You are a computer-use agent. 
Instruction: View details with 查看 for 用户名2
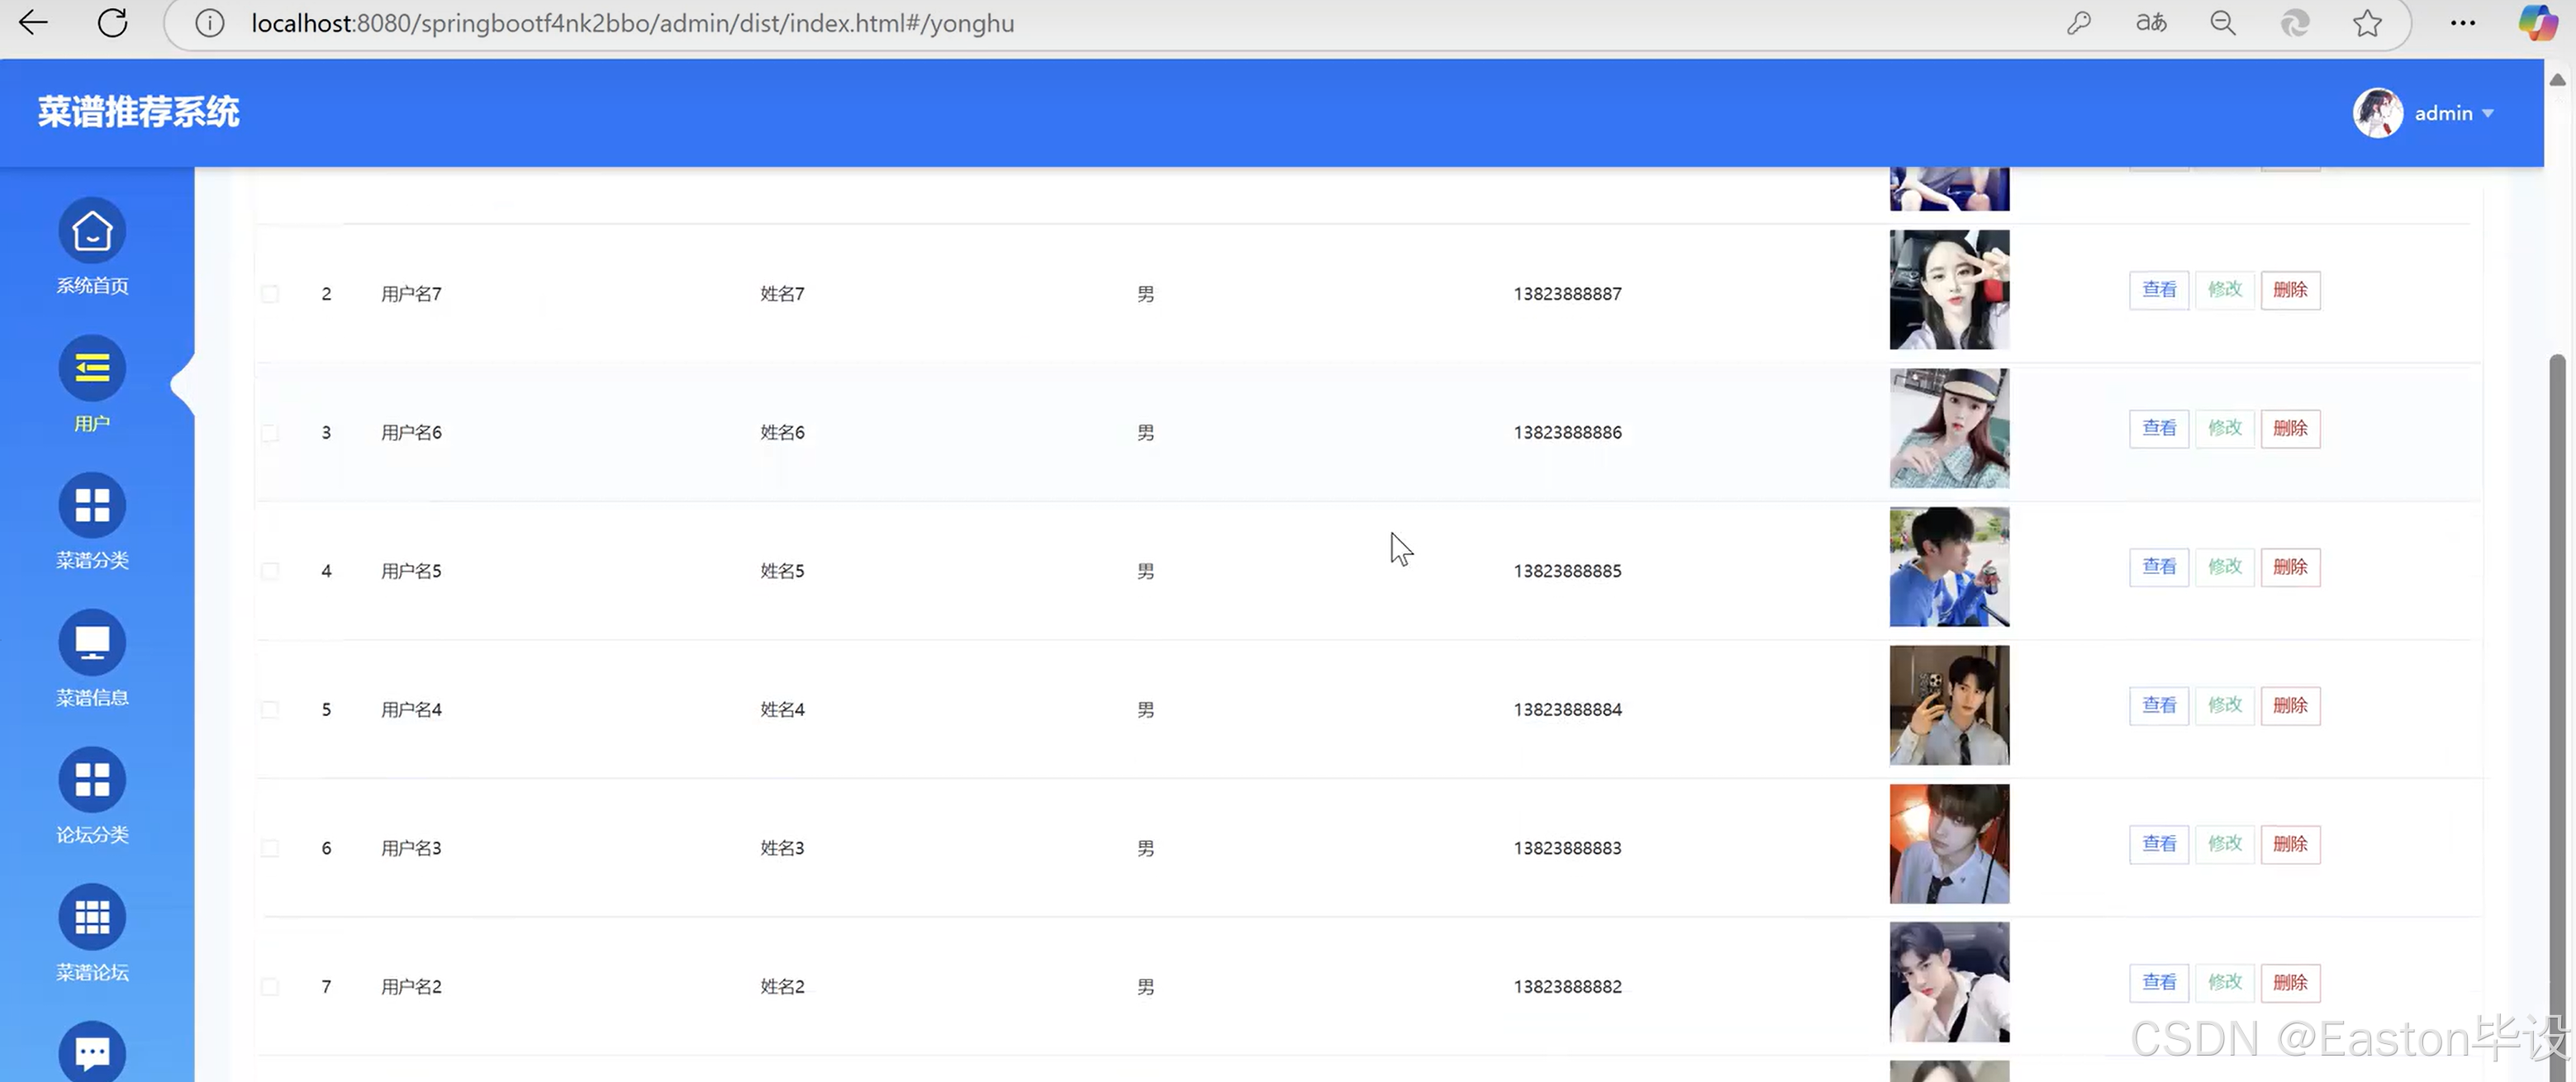[x=2159, y=983]
